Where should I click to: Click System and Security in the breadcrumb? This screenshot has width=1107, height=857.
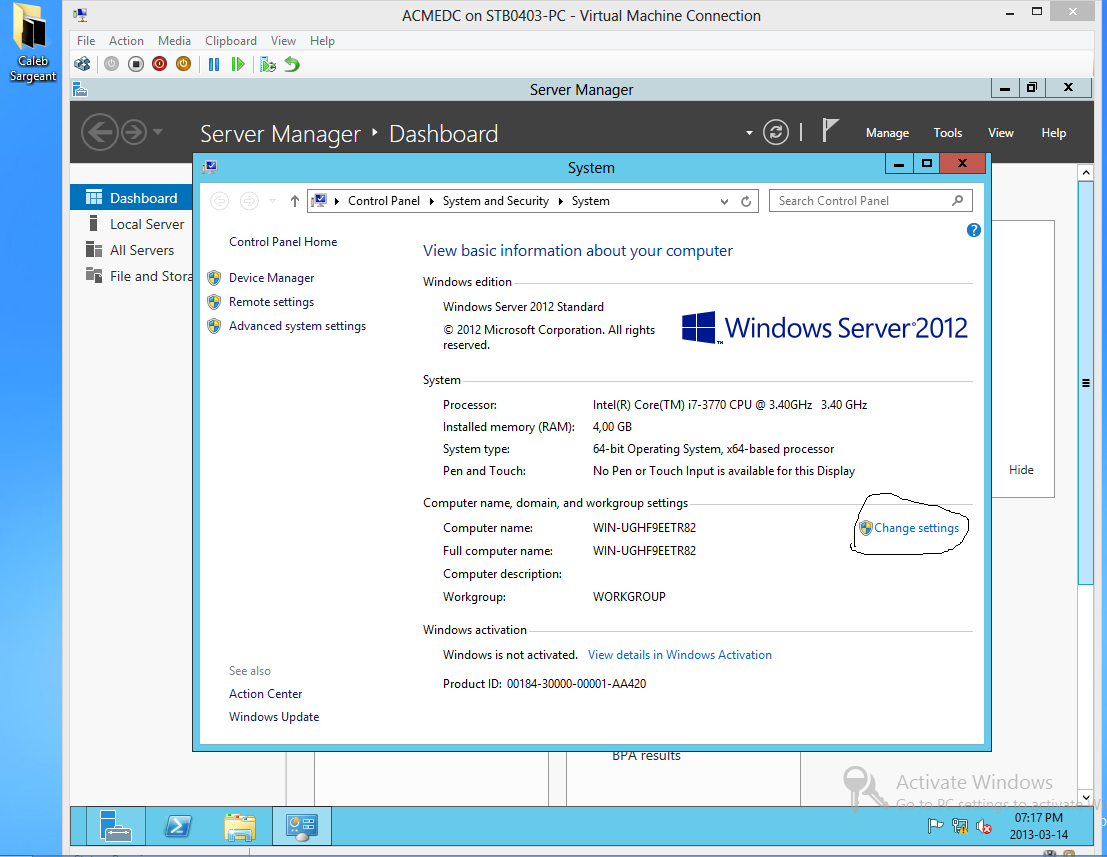(496, 201)
